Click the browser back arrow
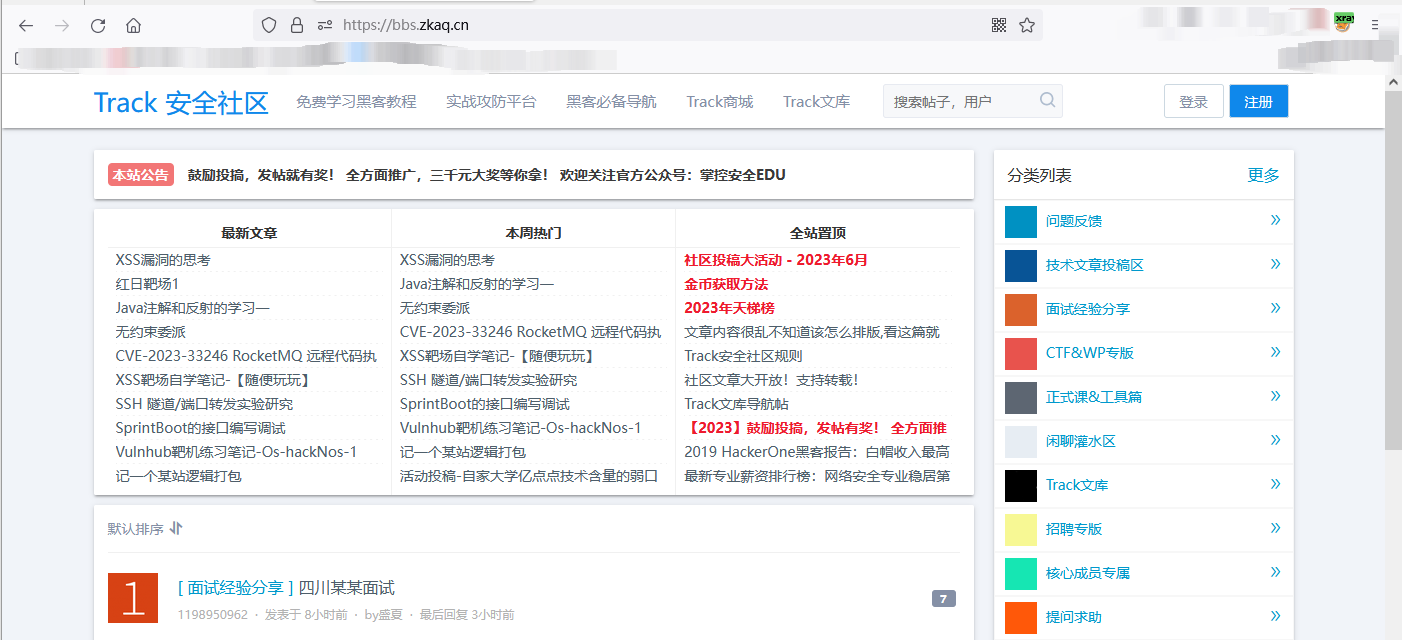This screenshot has height=640, width=1402. tap(26, 26)
